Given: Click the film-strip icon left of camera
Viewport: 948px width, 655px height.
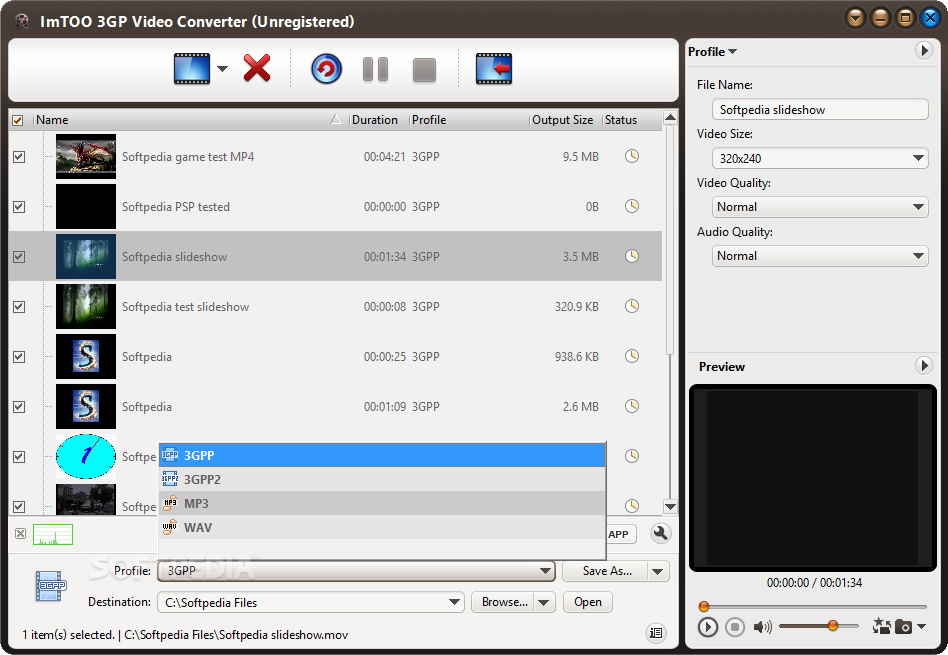Looking at the screenshot, I should tap(881, 627).
